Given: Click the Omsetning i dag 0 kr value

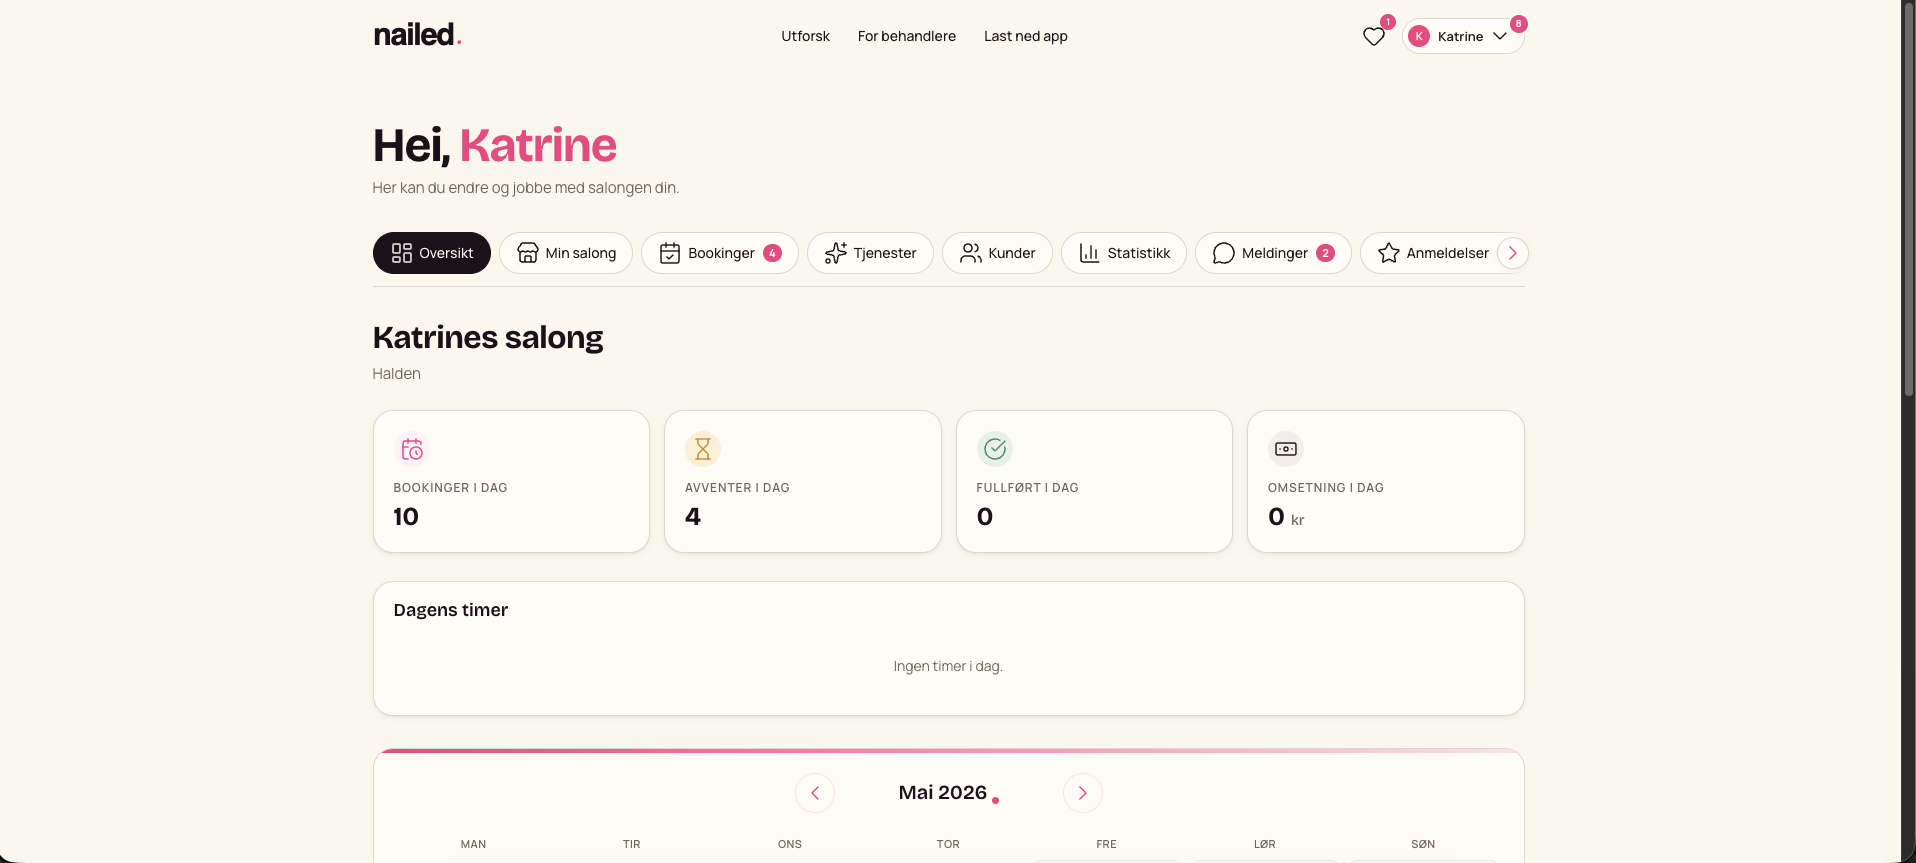Looking at the screenshot, I should [1286, 517].
